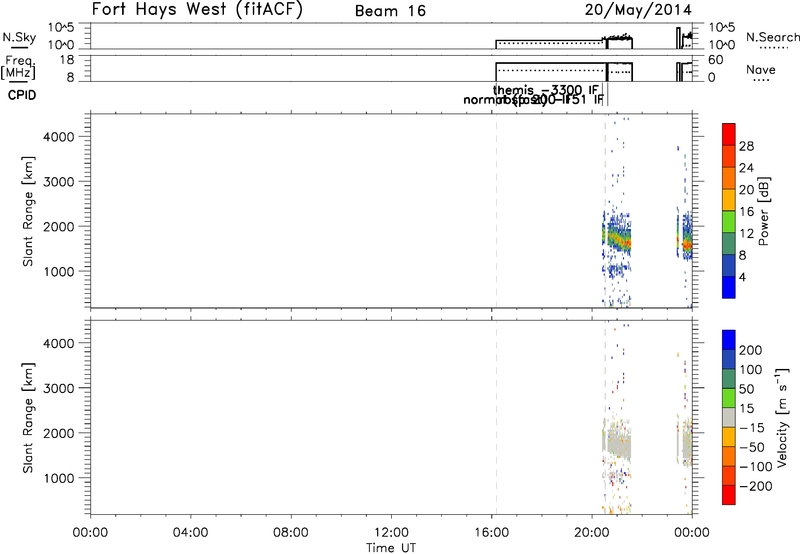Click the 'Velocity [m s-1]' color bar label

click(782, 417)
